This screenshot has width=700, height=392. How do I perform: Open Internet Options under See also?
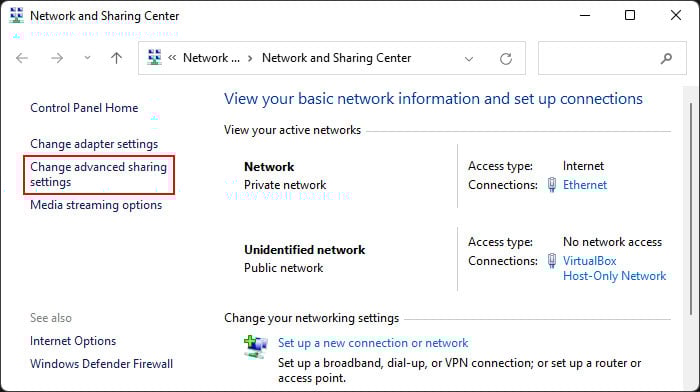pos(73,341)
